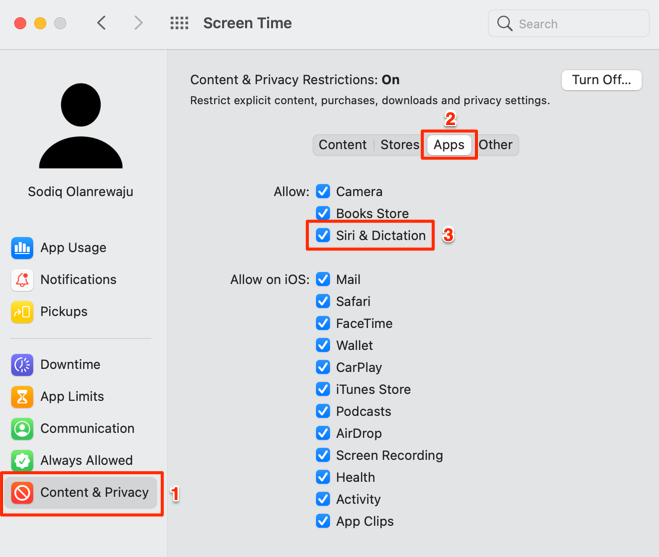Viewport: 659px width, 557px height.
Task: Uncheck Safari under Allow on iOS
Action: (x=323, y=301)
